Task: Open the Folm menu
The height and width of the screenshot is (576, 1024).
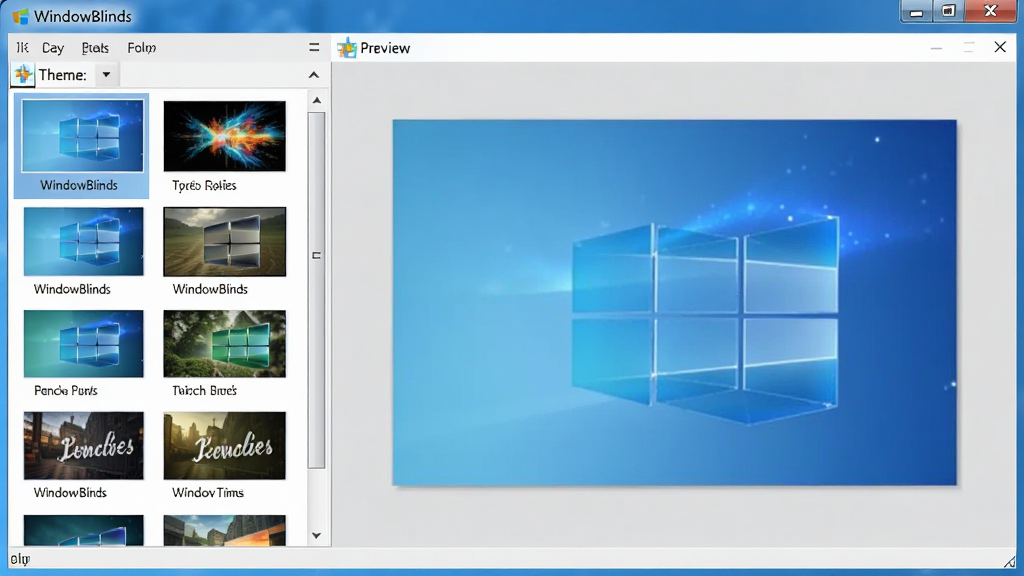Action: [142, 48]
